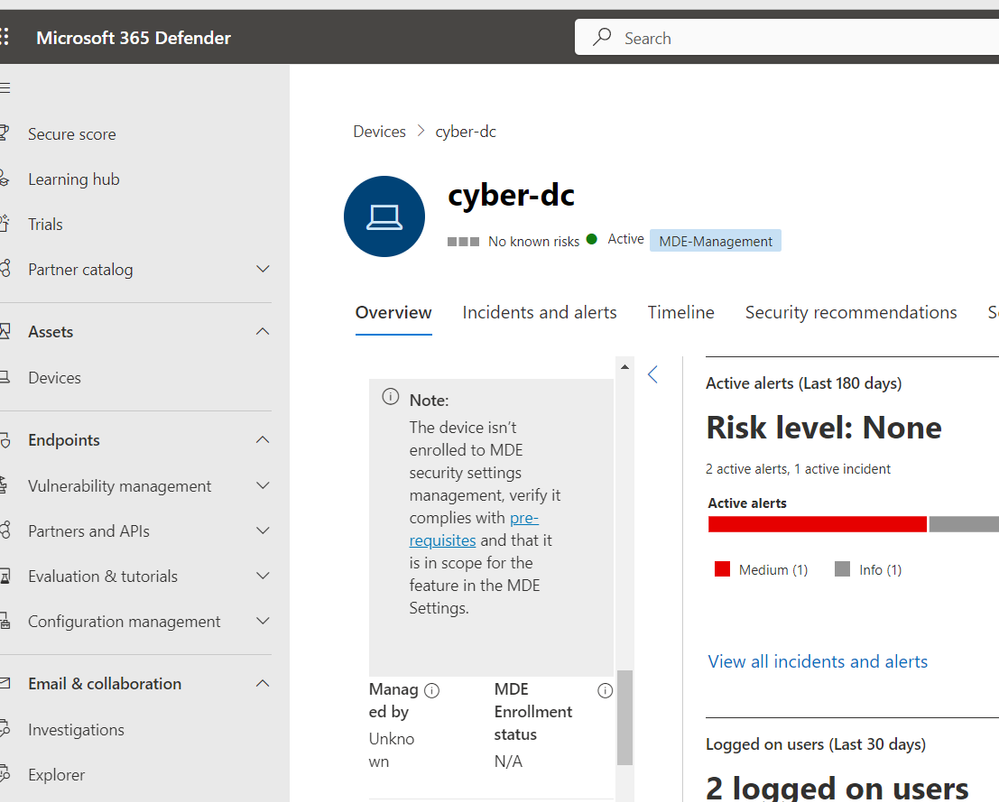Click the Devices laptop icon in sidebar
The height and width of the screenshot is (802, 999).
click(4, 377)
